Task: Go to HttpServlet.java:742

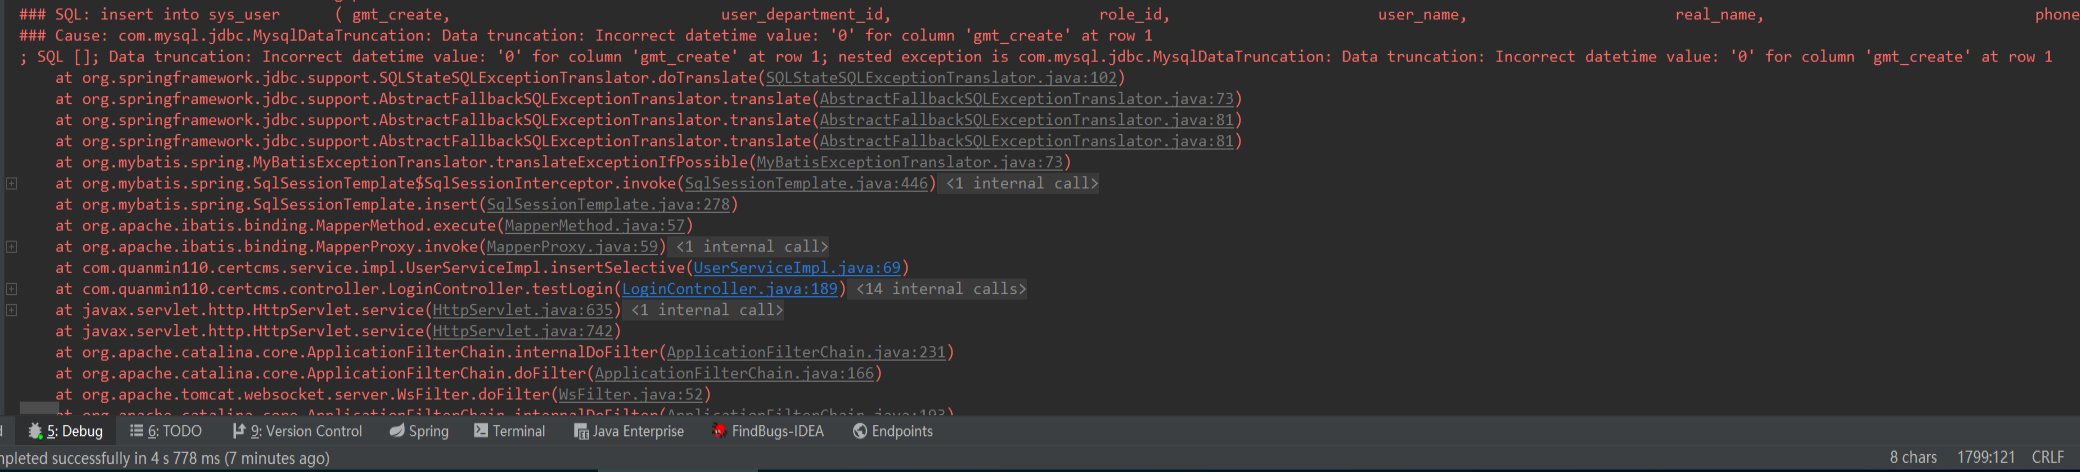Action: (522, 331)
